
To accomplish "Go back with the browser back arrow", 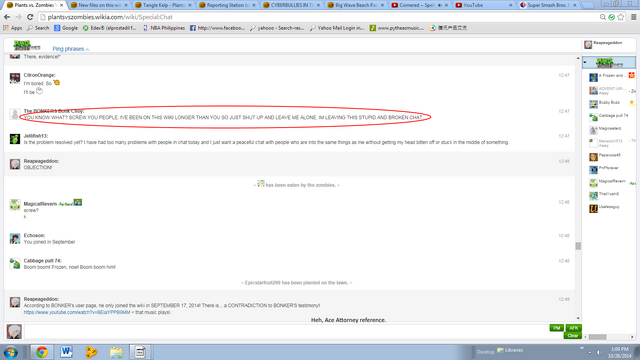I will [x=7, y=17].
